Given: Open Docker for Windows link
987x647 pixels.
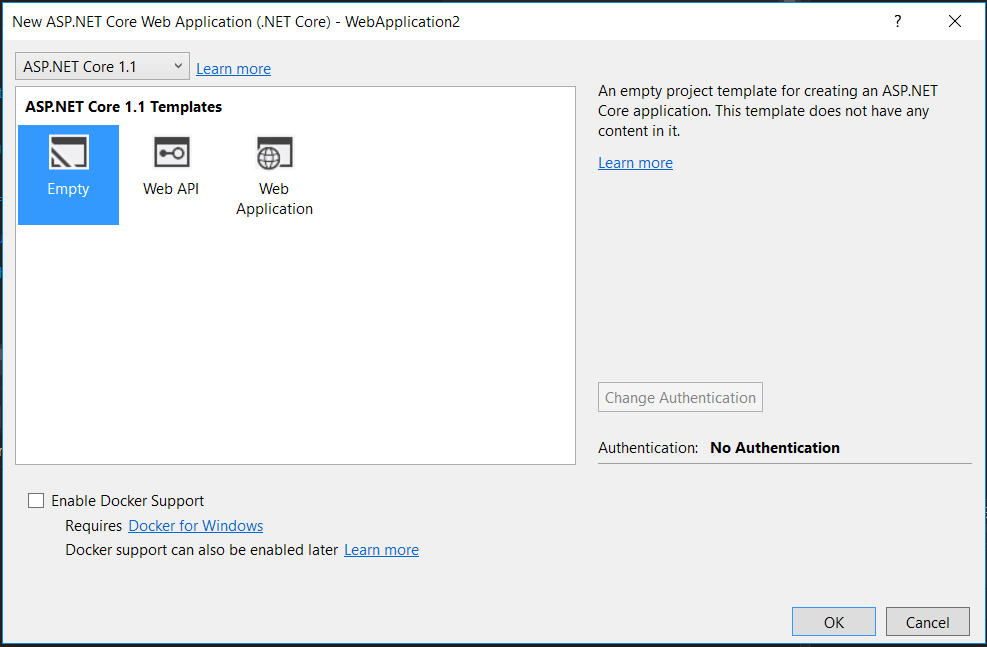Looking at the screenshot, I should [x=195, y=525].
